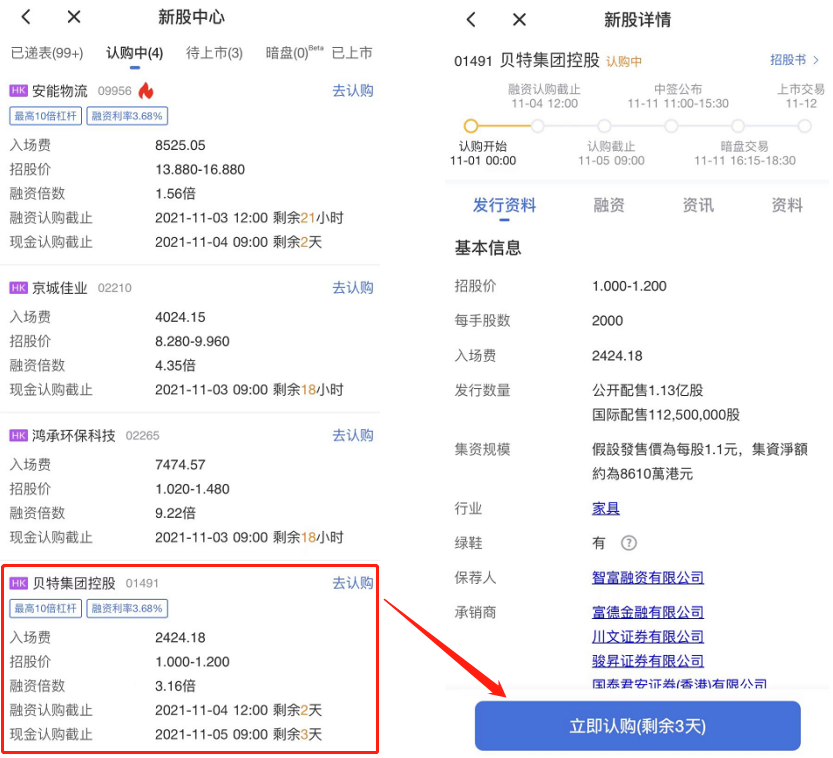This screenshot has width=833, height=758.
Task: Tap 融资利率3.68% tag under 贝特集团控股
Action: [x=127, y=608]
